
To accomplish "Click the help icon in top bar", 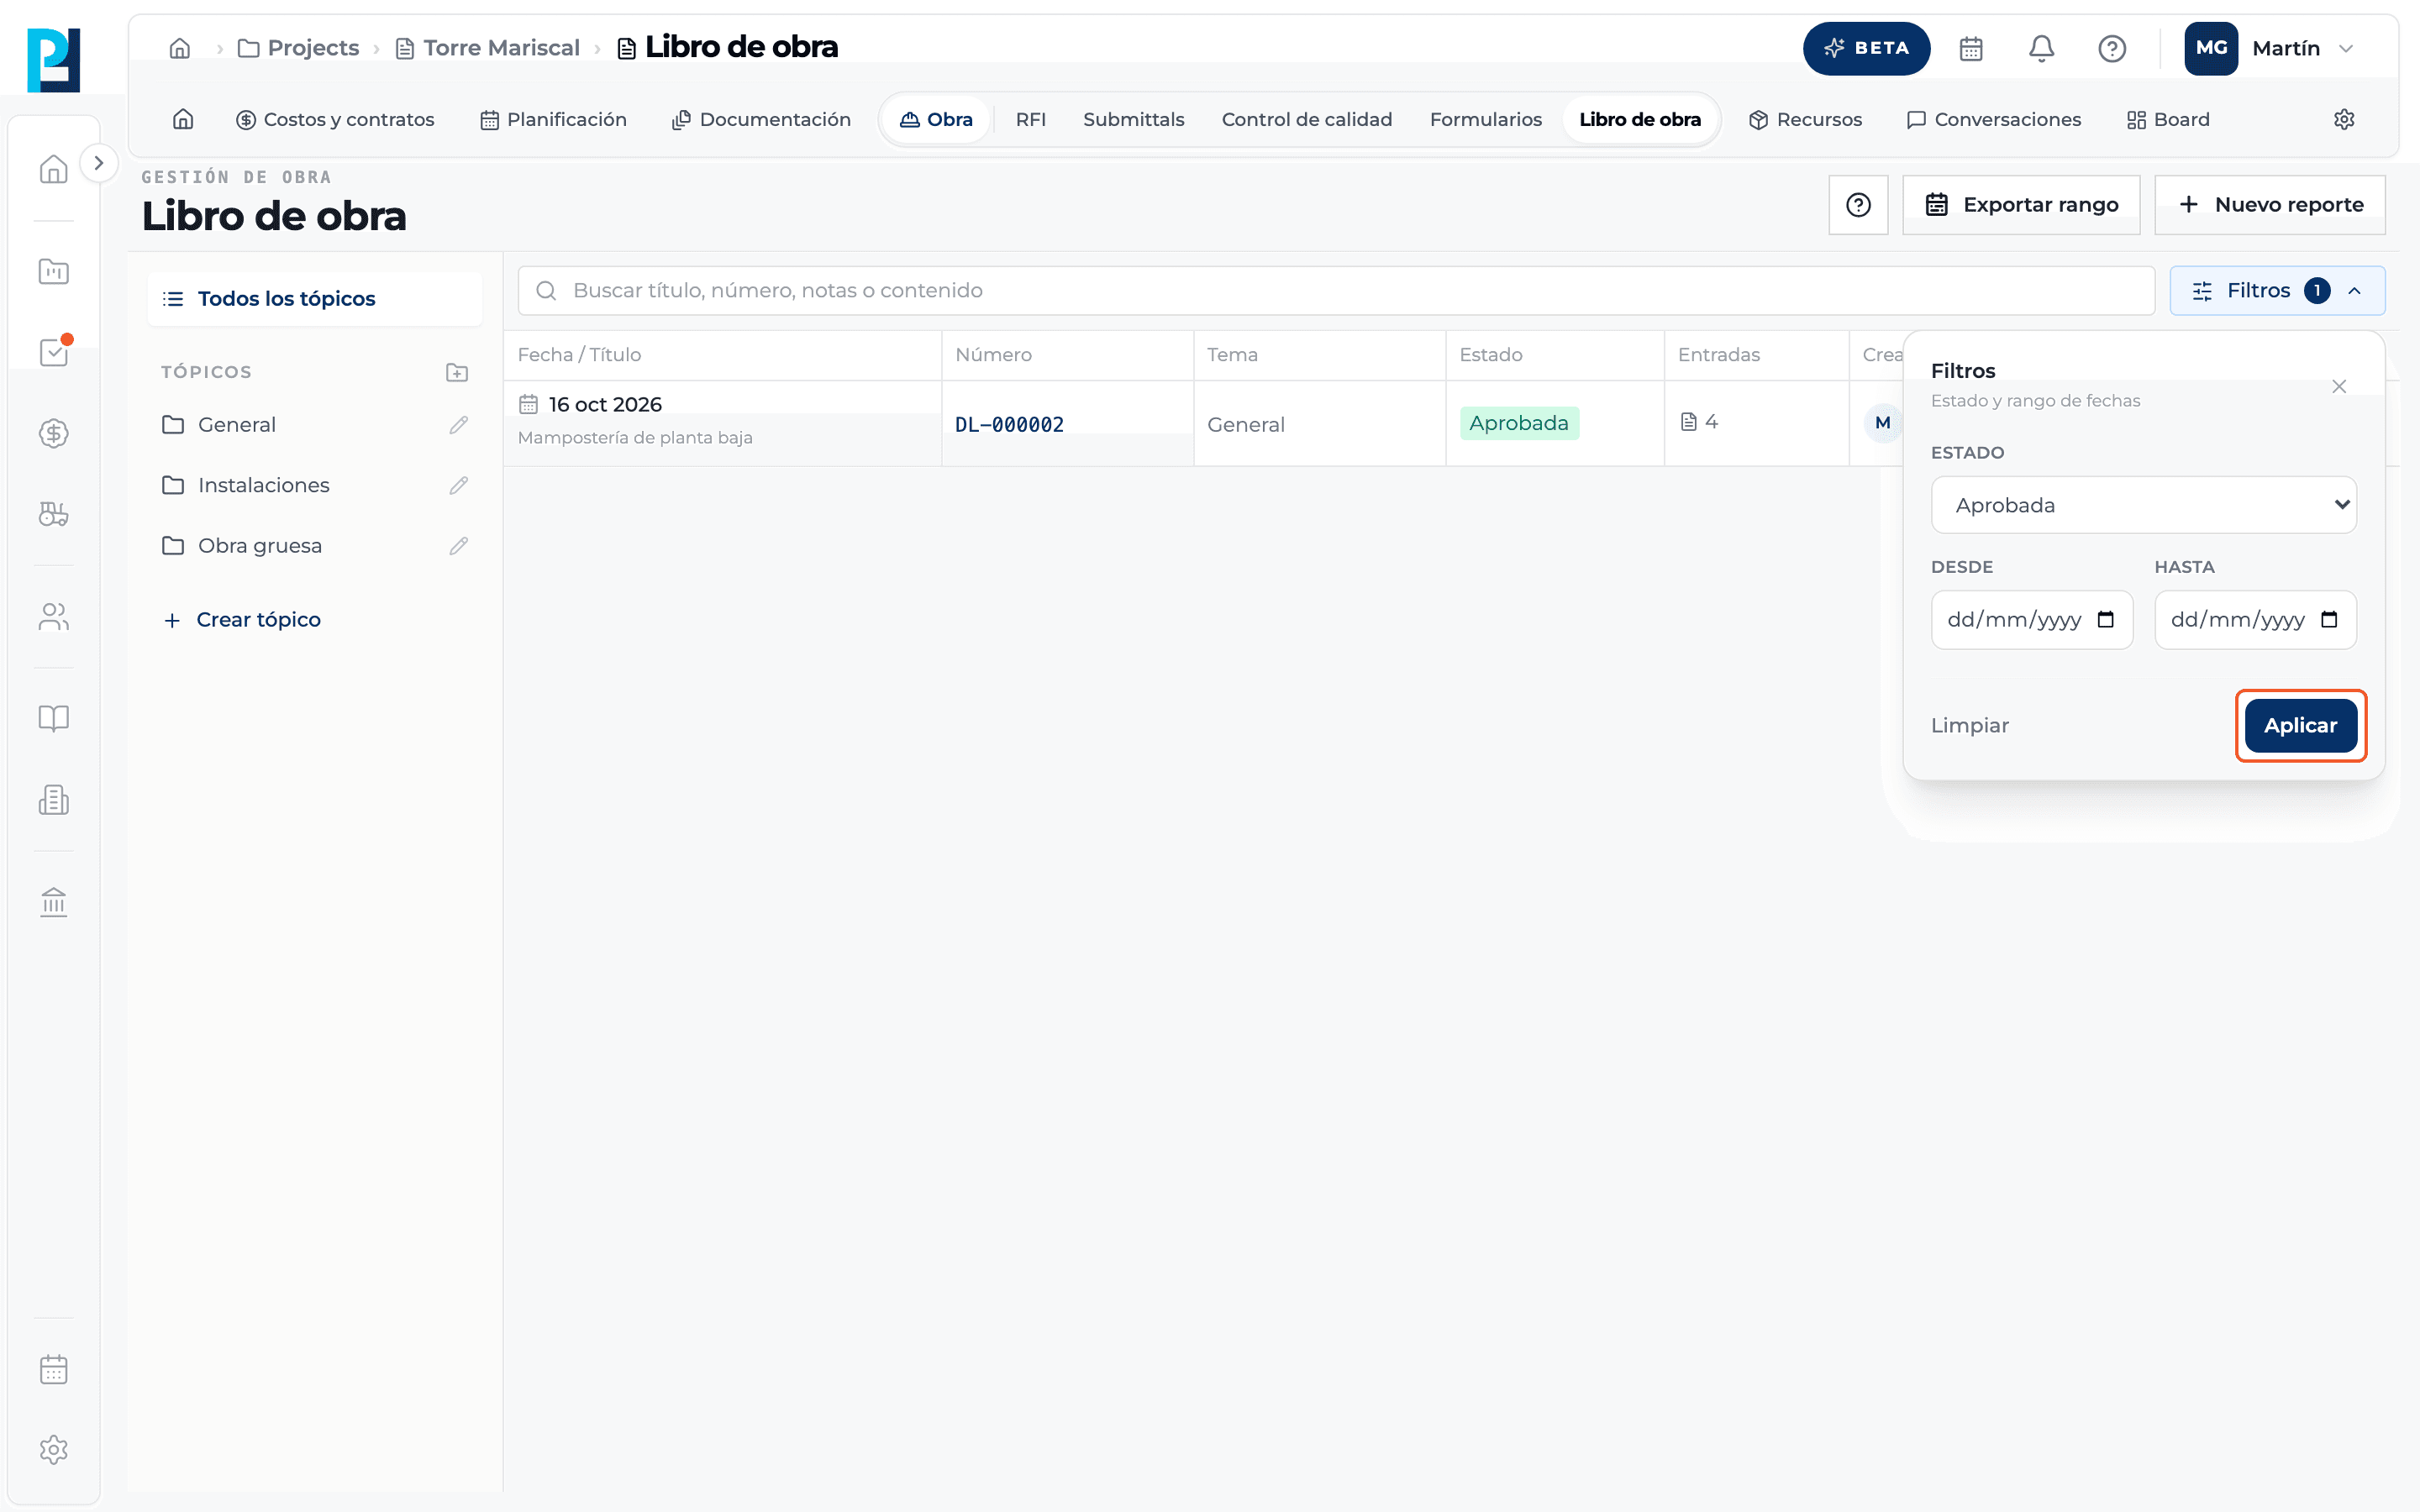I will tap(2112, 48).
